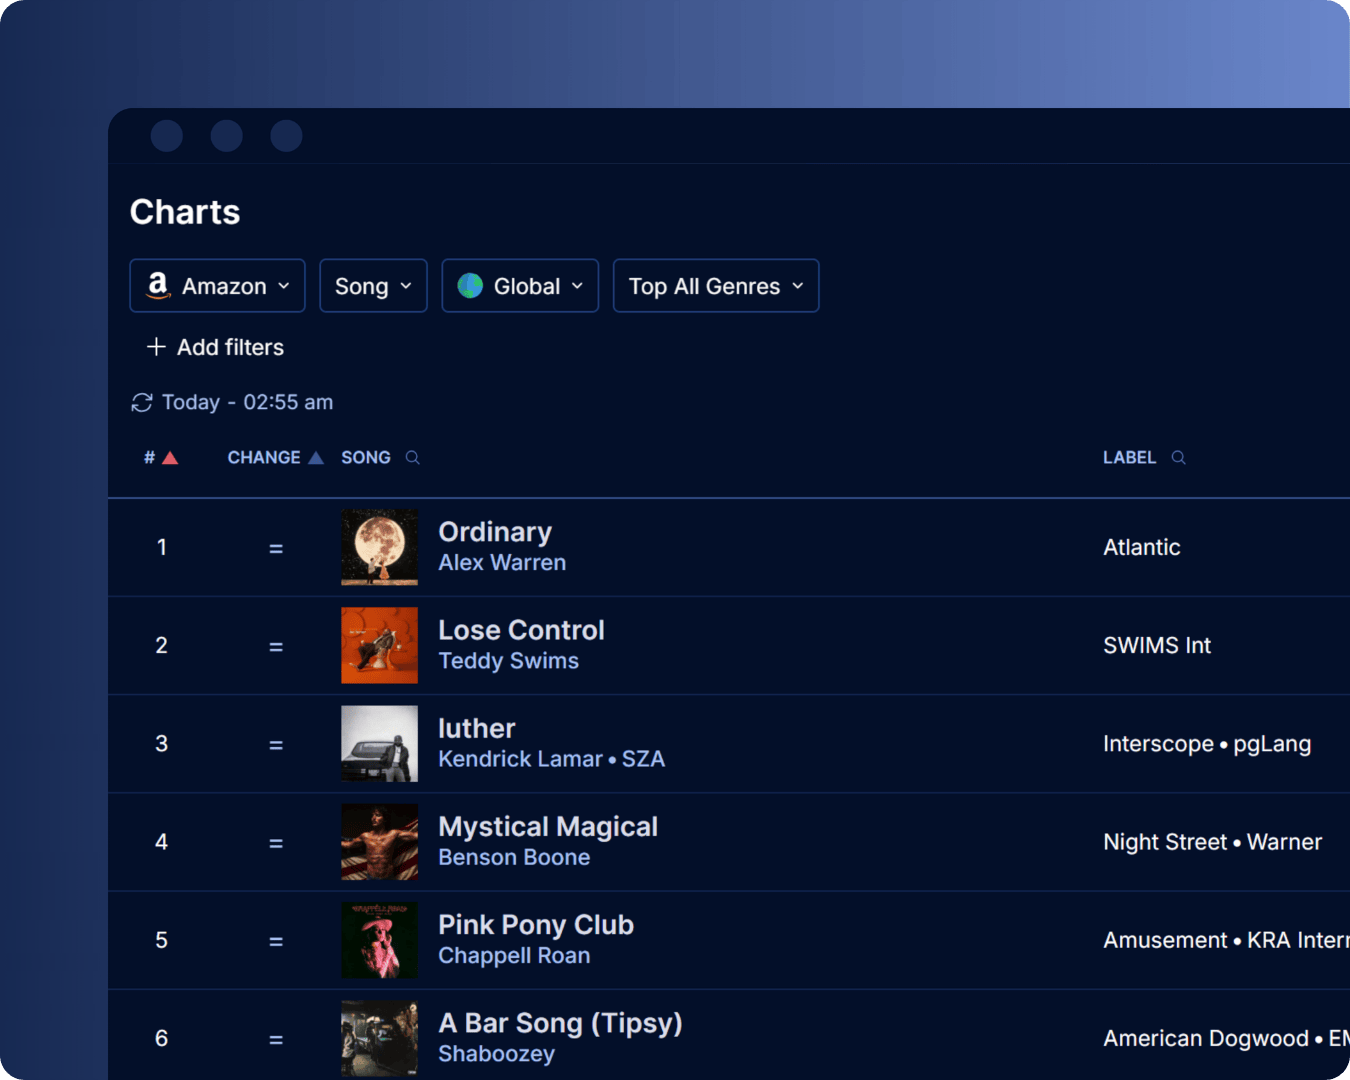Click the sort triangle beside CHANGE header

(316, 456)
